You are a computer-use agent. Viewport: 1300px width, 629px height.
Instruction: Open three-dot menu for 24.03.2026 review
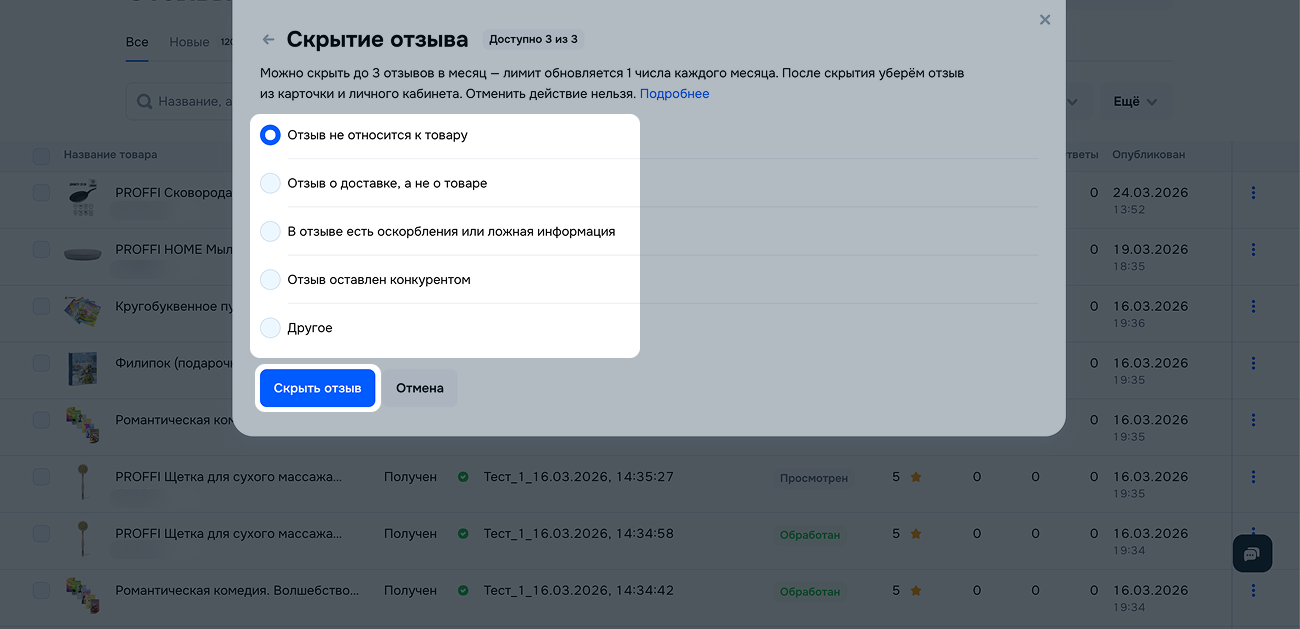coord(1253,193)
